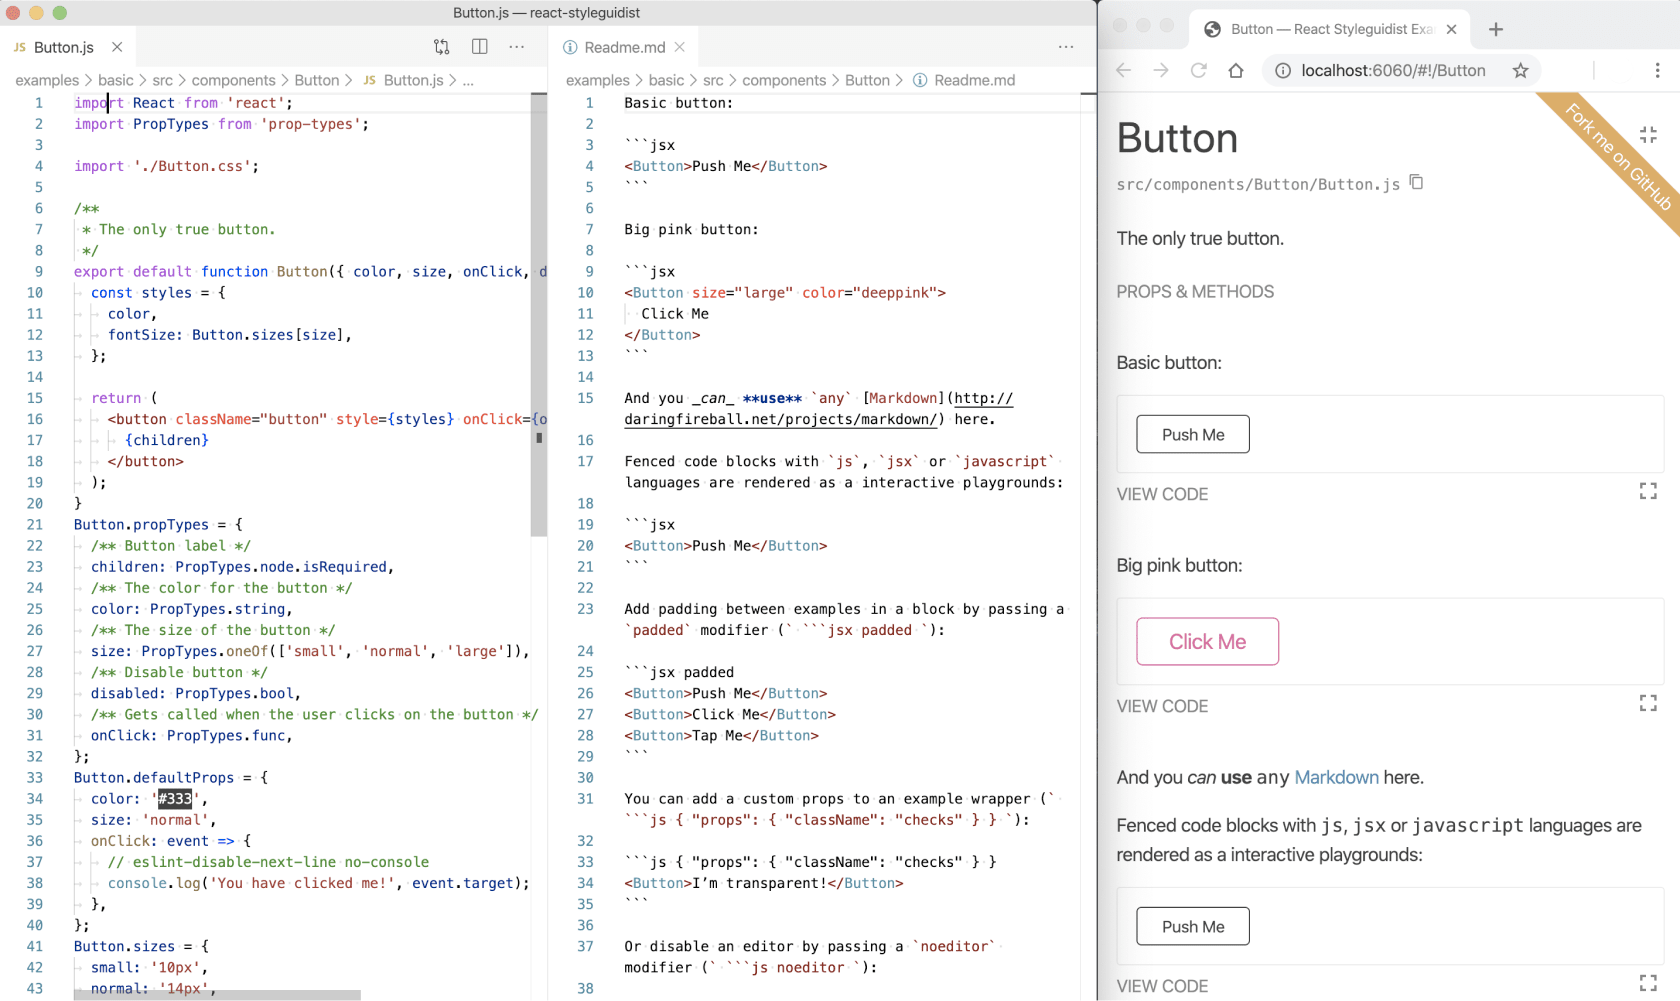Open the browser three-dot menu
The height and width of the screenshot is (1001, 1680).
coord(1657,70)
